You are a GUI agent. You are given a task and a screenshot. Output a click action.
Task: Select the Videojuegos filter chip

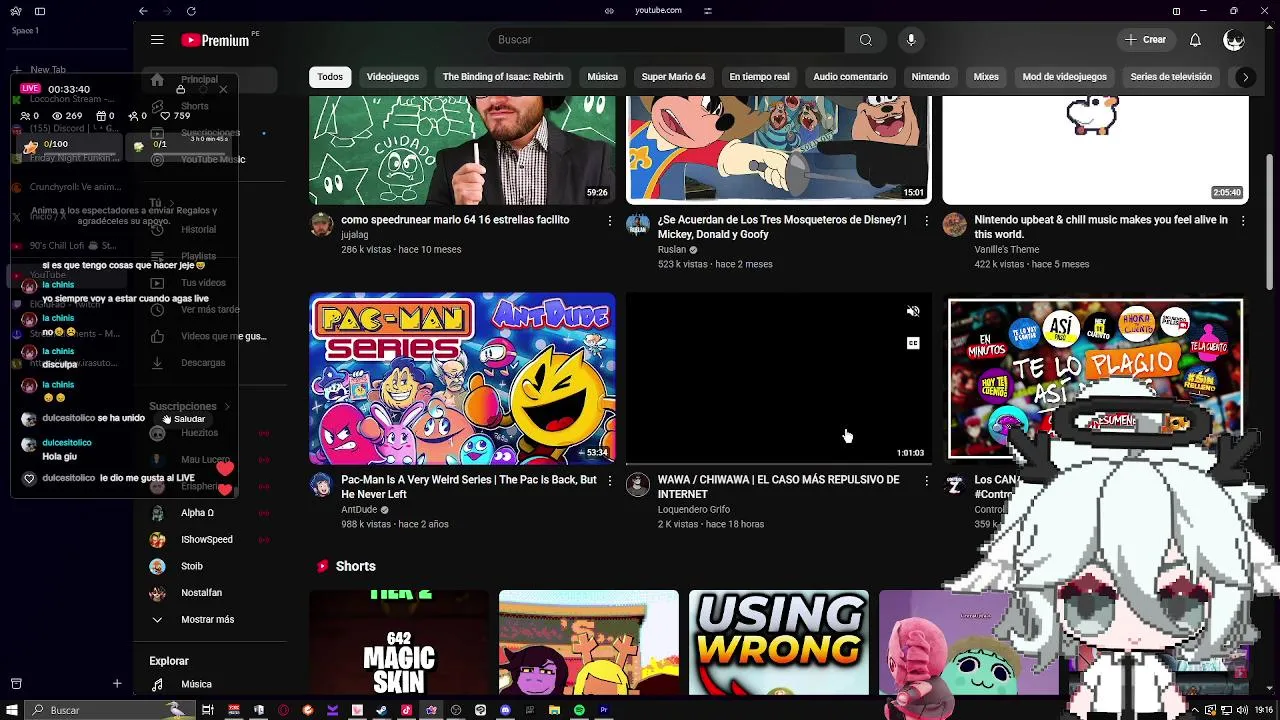393,77
